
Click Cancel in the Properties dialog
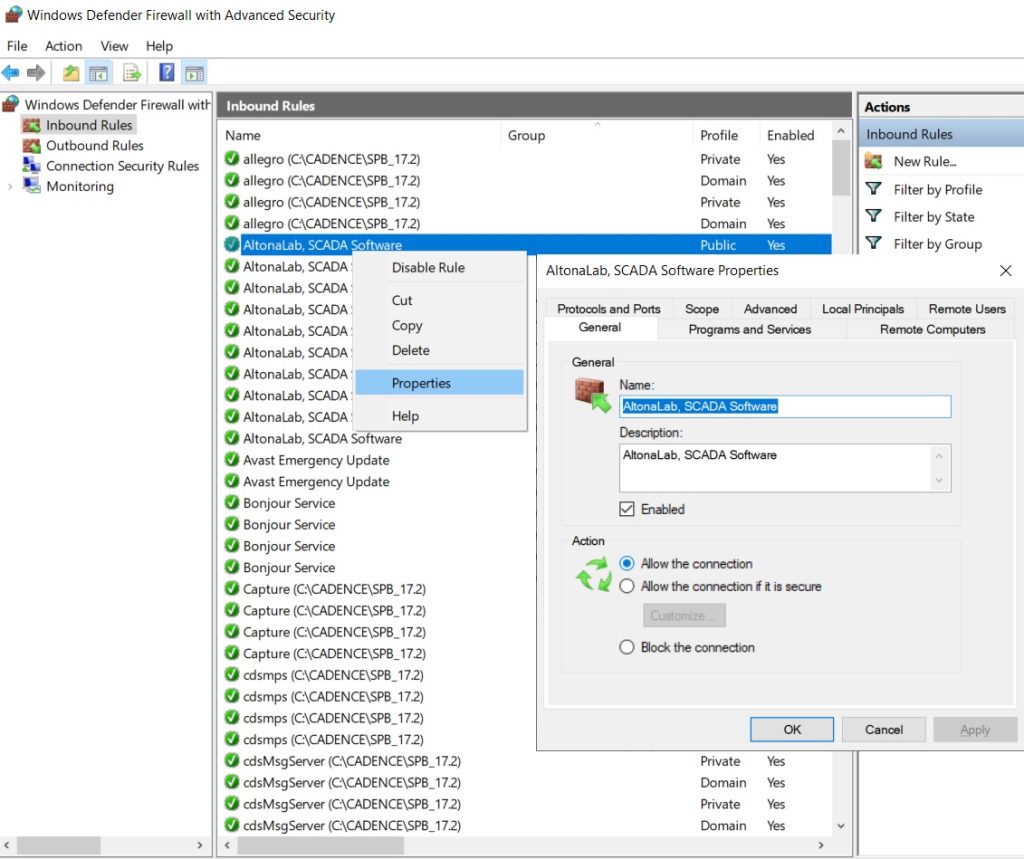(884, 729)
